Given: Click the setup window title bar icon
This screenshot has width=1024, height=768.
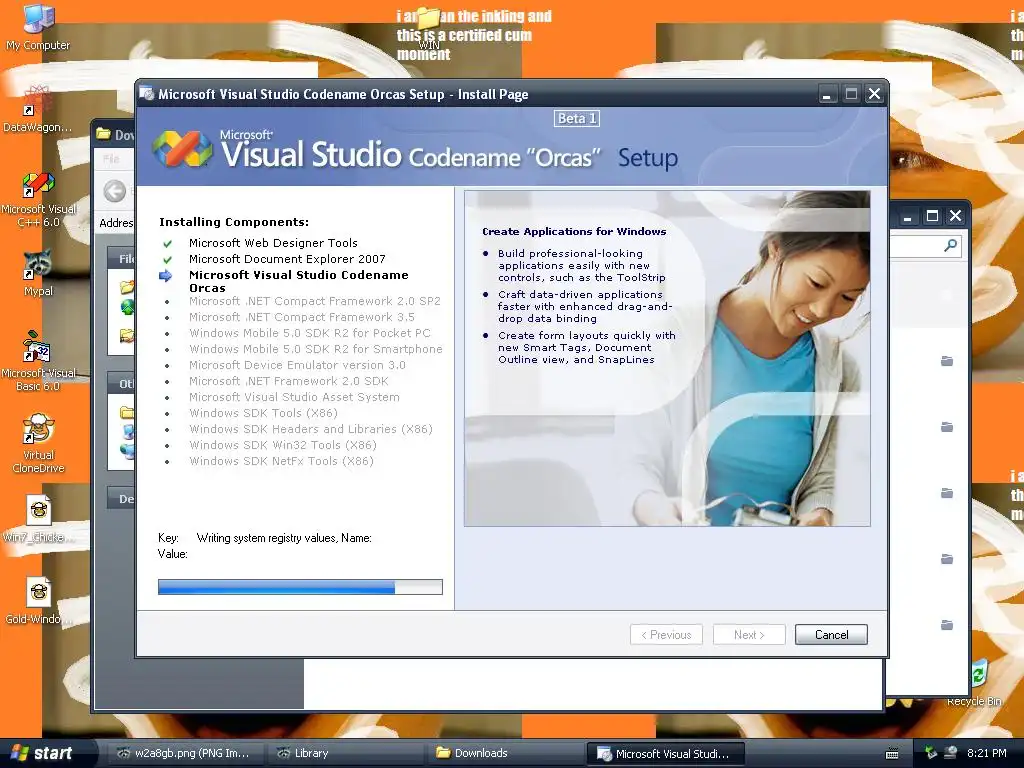Looking at the screenshot, I should coord(147,93).
